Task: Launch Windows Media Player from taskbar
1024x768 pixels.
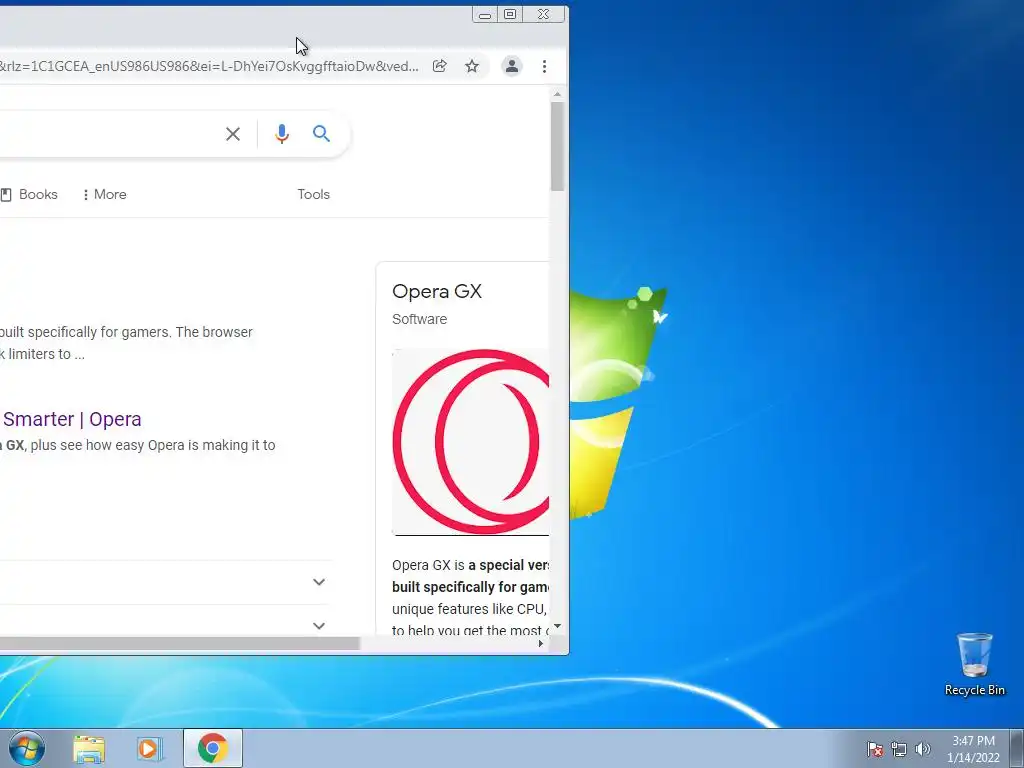Action: coord(150,748)
